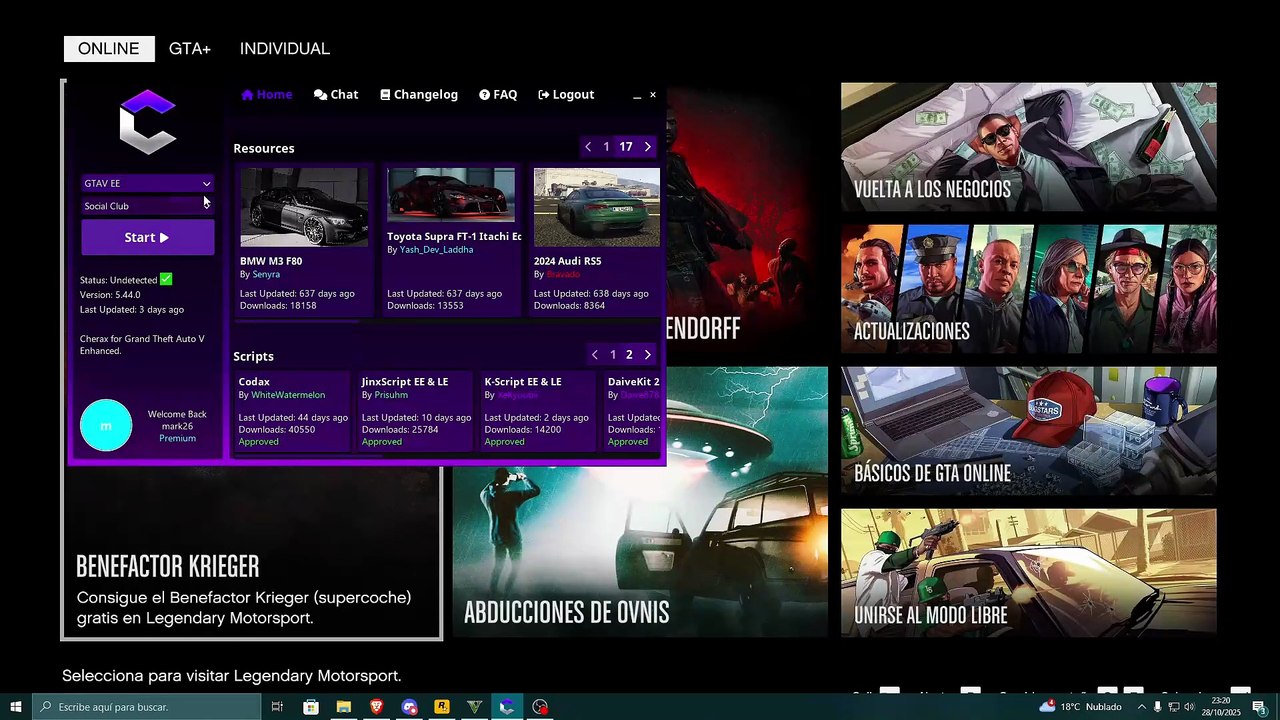
Task: Open the Codax script title
Action: coord(254,382)
